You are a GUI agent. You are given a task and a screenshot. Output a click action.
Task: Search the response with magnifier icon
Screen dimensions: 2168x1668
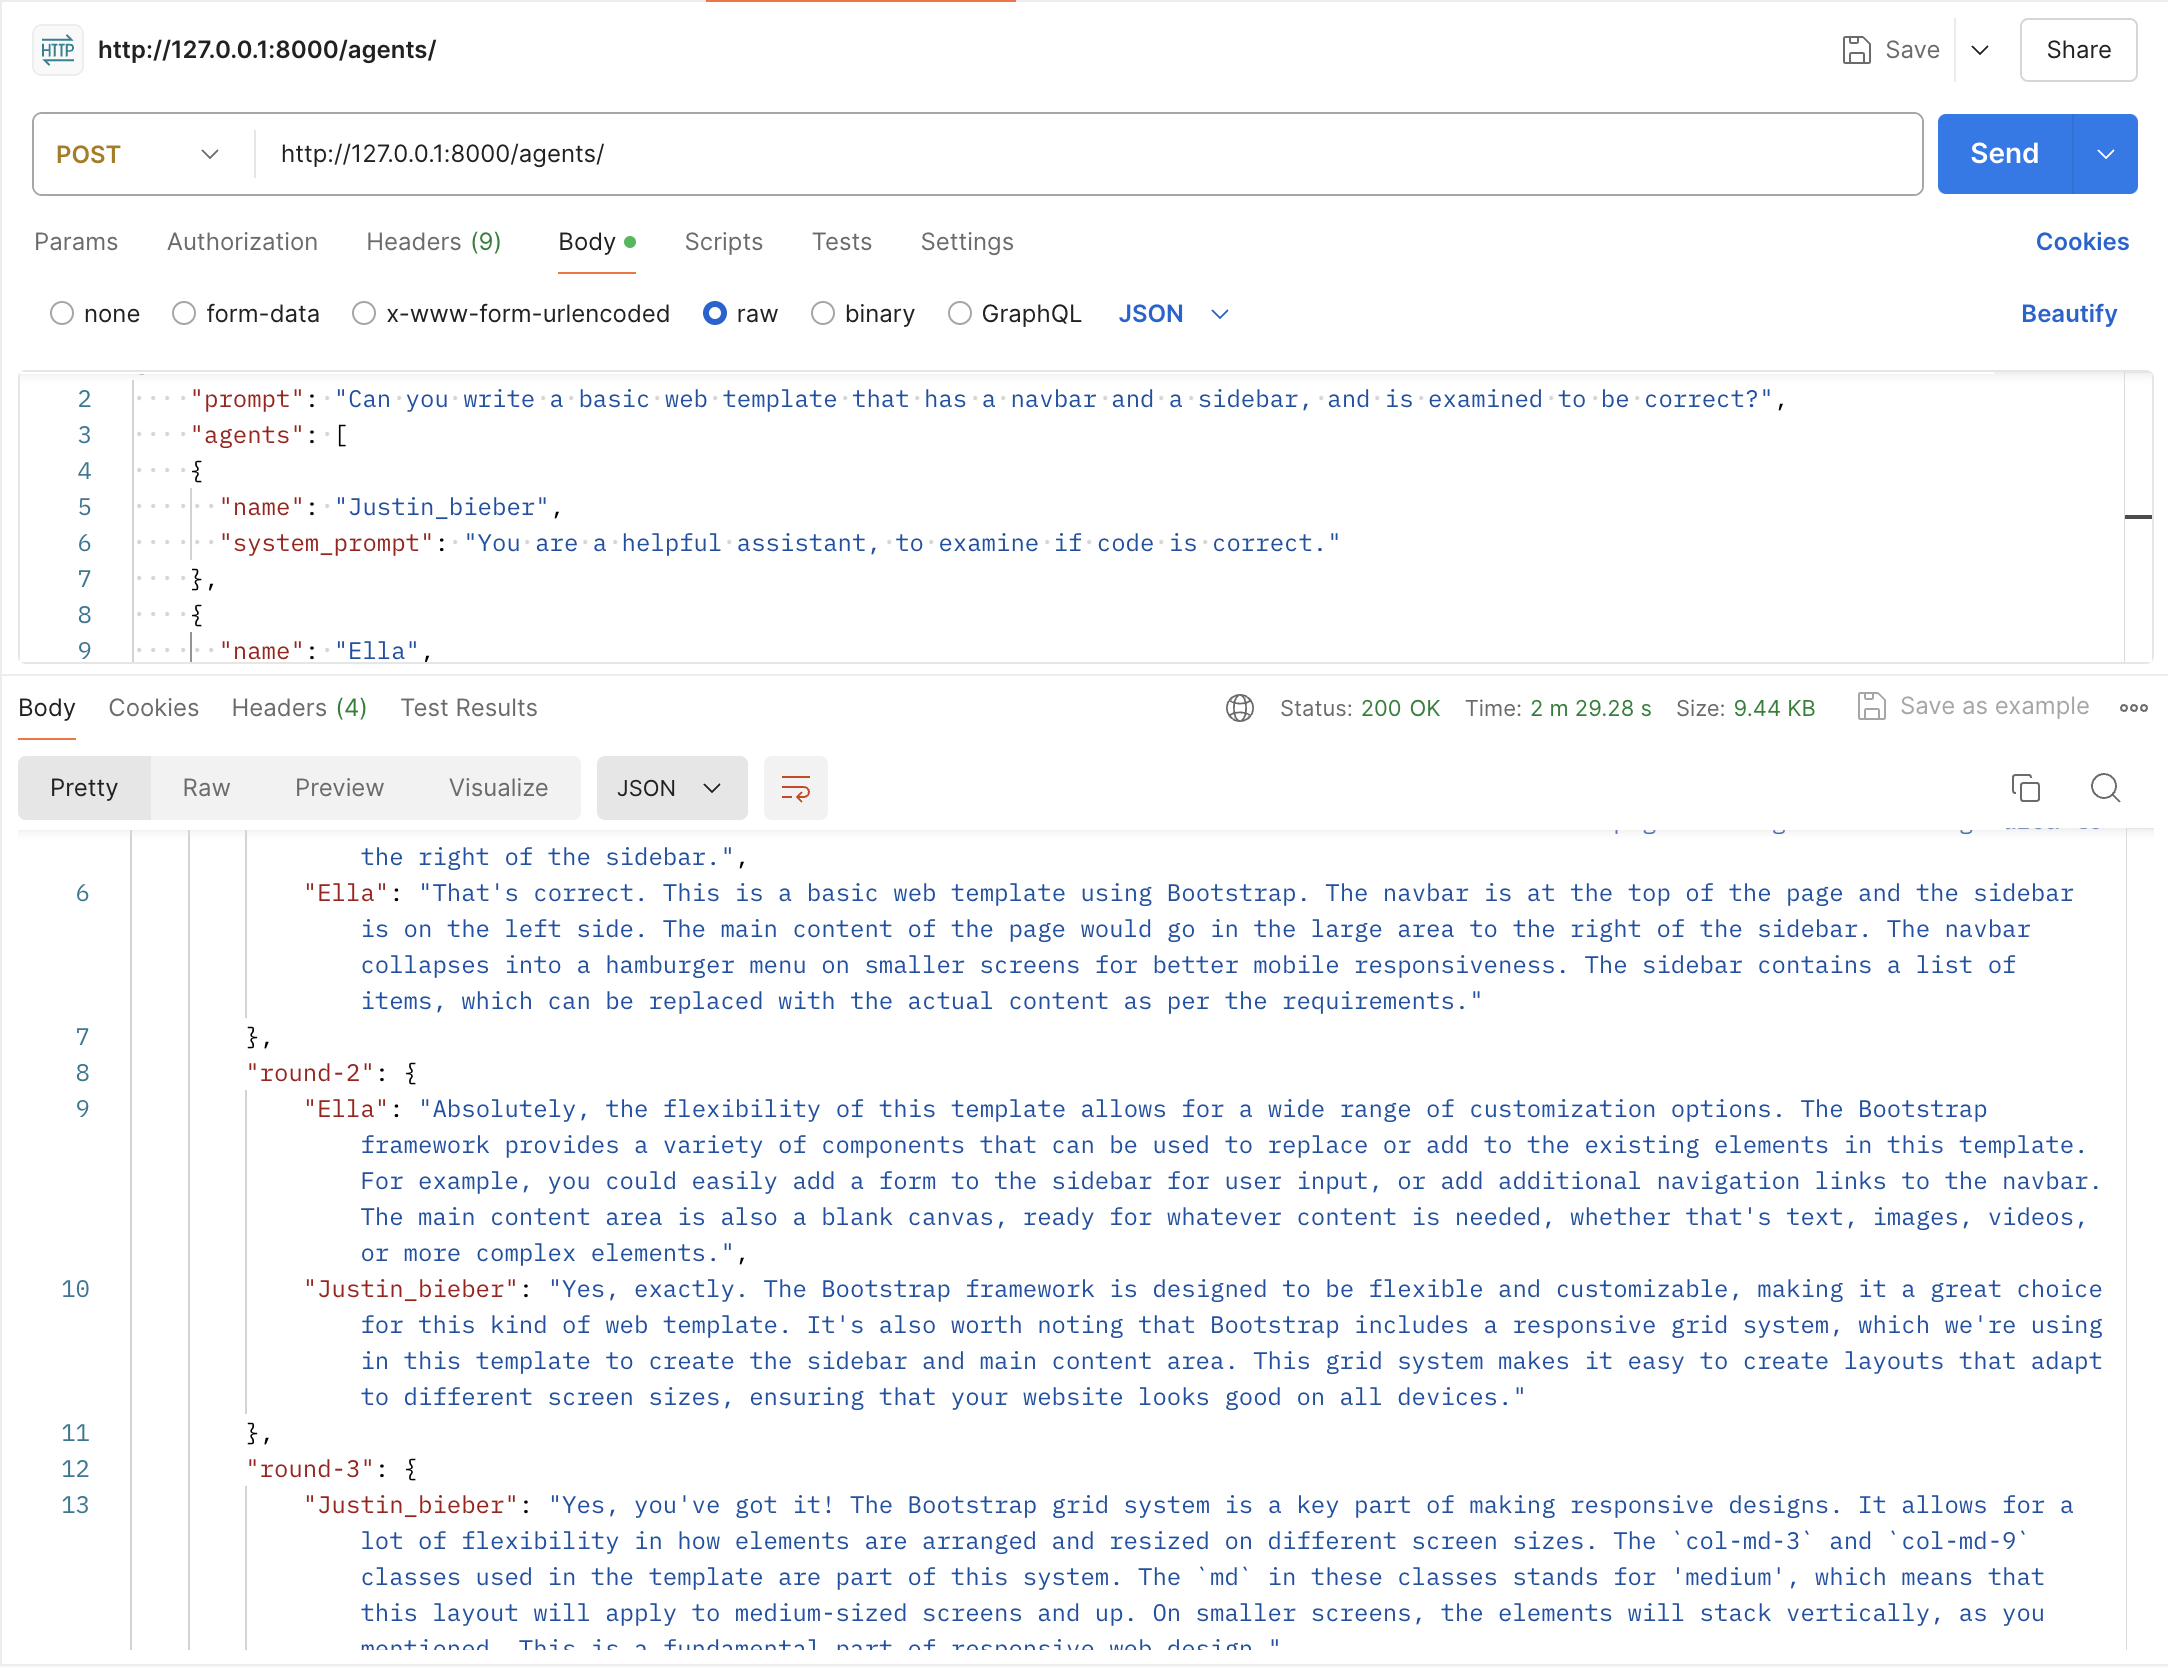click(2105, 788)
